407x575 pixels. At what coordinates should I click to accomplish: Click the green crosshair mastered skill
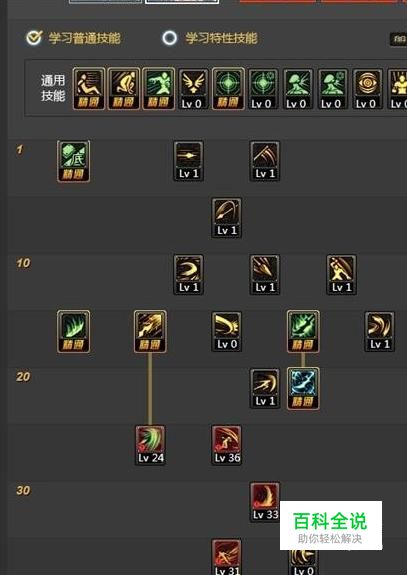point(228,89)
